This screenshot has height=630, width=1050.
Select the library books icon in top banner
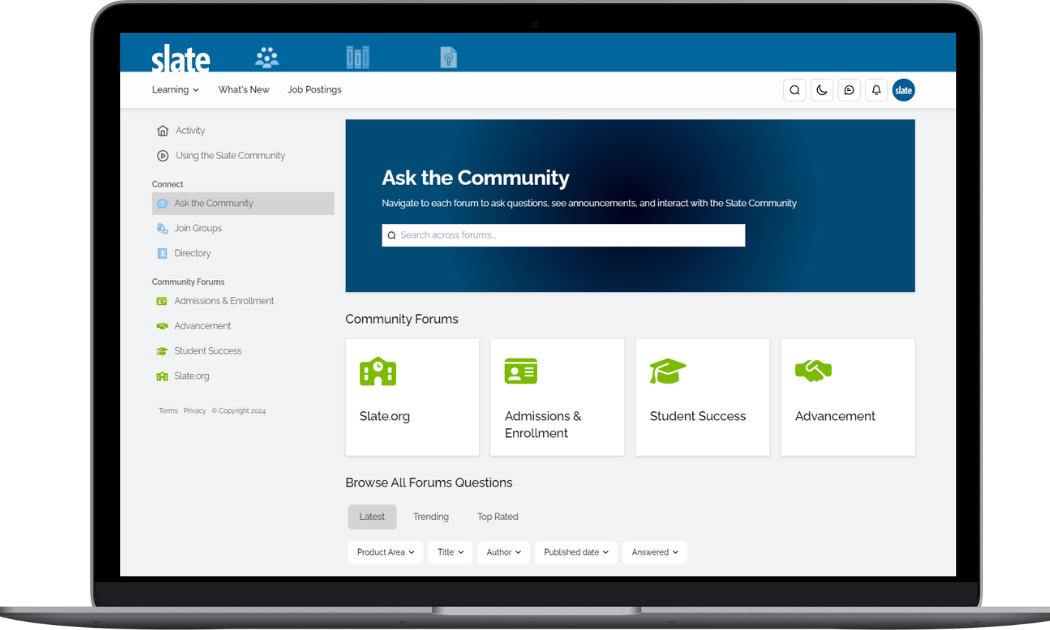point(357,57)
